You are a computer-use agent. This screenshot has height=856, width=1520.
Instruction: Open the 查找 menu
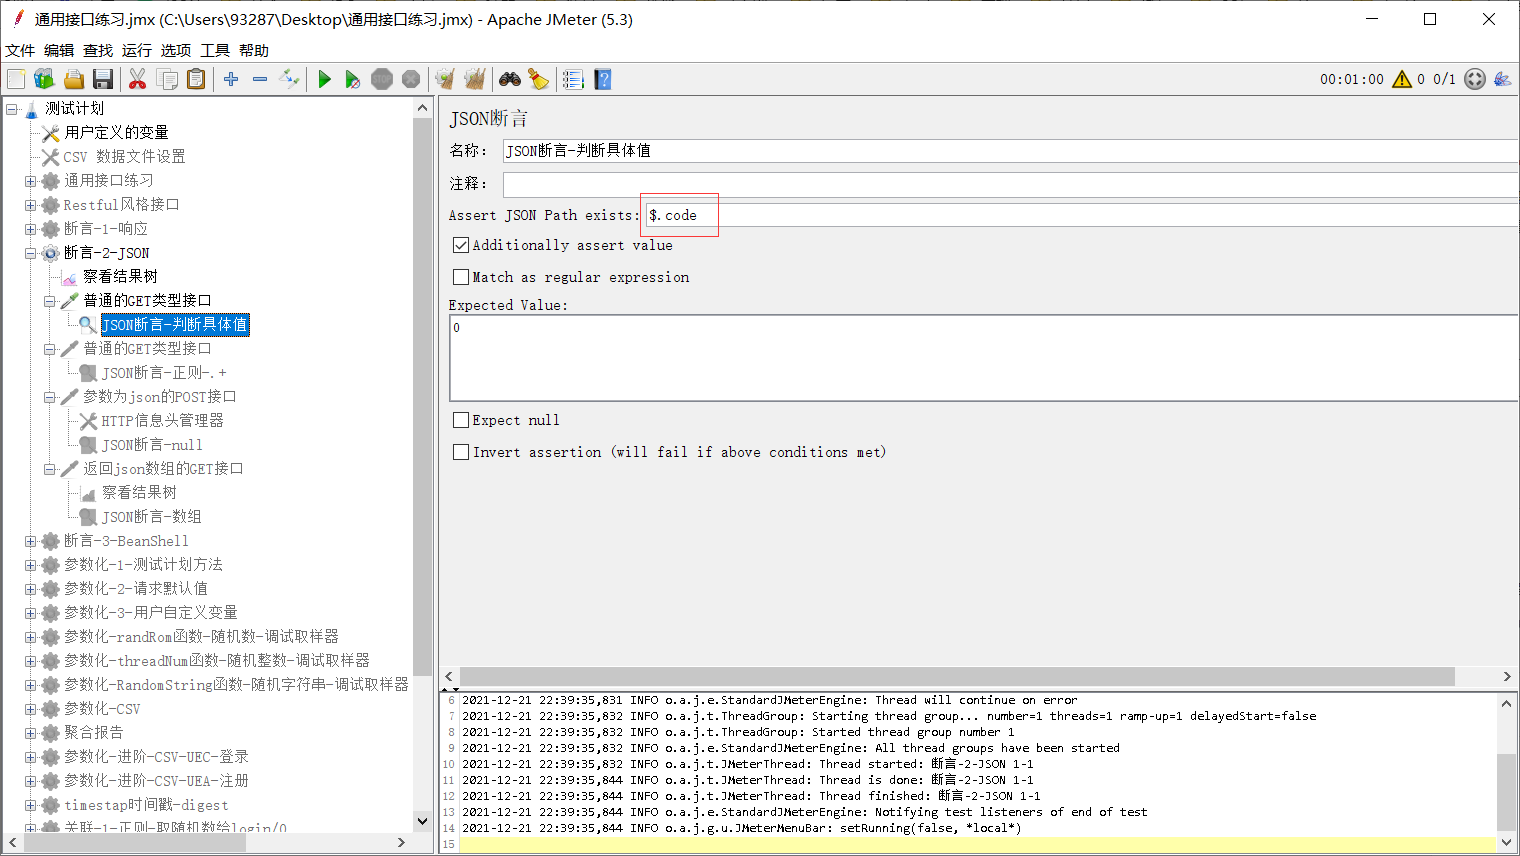pyautogui.click(x=98, y=50)
